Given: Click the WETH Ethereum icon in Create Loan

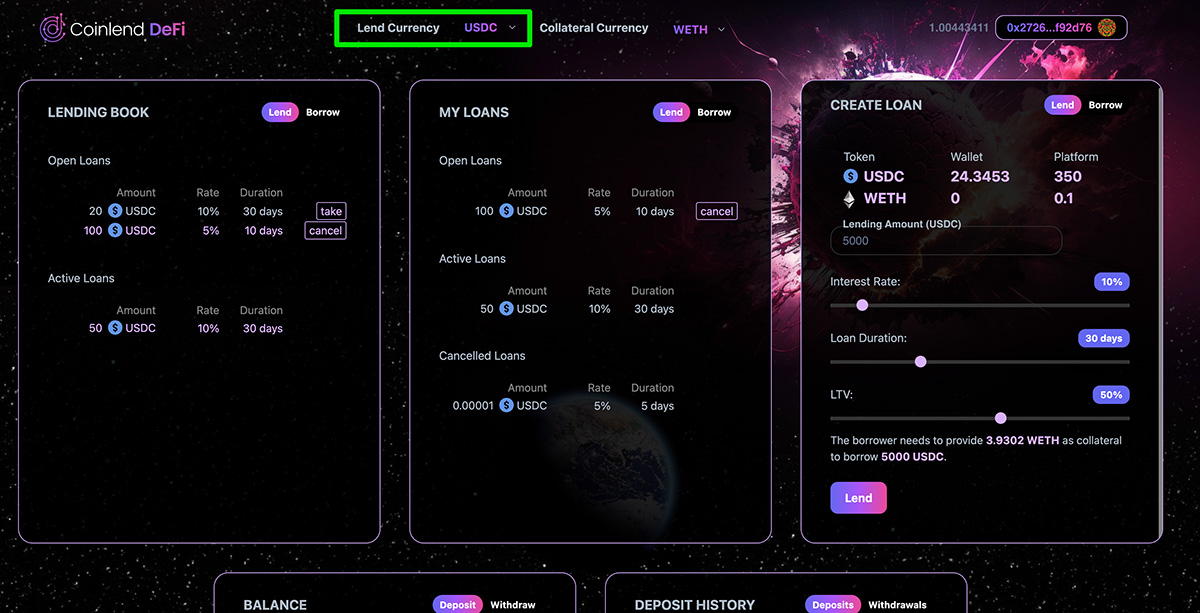Looking at the screenshot, I should 851,198.
